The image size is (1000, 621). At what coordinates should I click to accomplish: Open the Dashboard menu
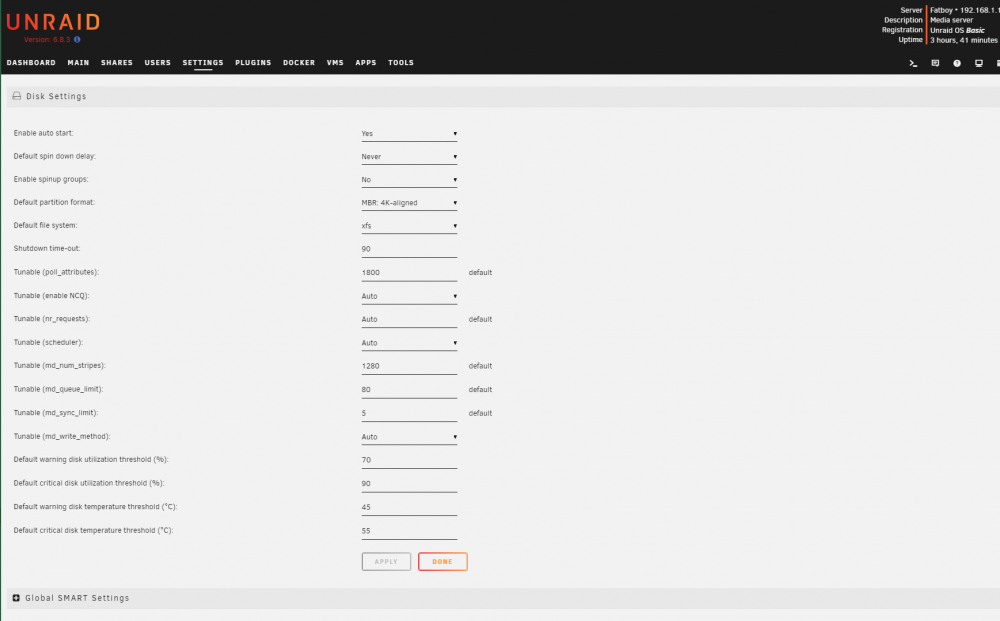point(31,62)
